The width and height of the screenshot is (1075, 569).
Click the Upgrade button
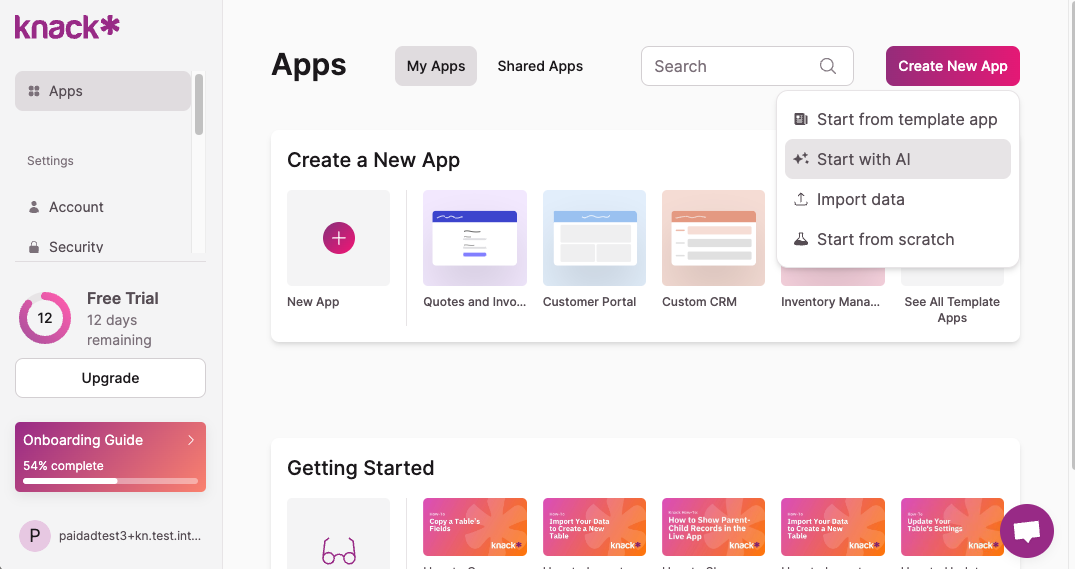[x=110, y=378]
